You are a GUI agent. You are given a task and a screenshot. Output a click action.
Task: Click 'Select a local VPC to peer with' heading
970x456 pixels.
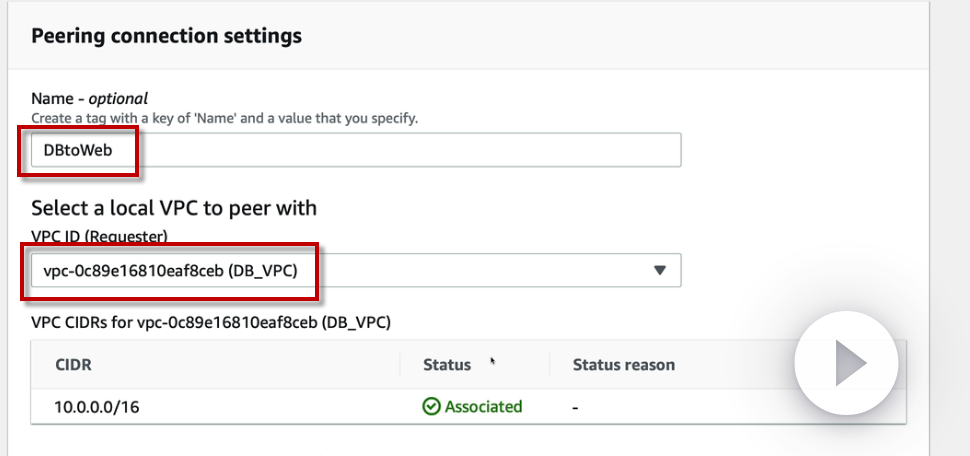[x=174, y=208]
